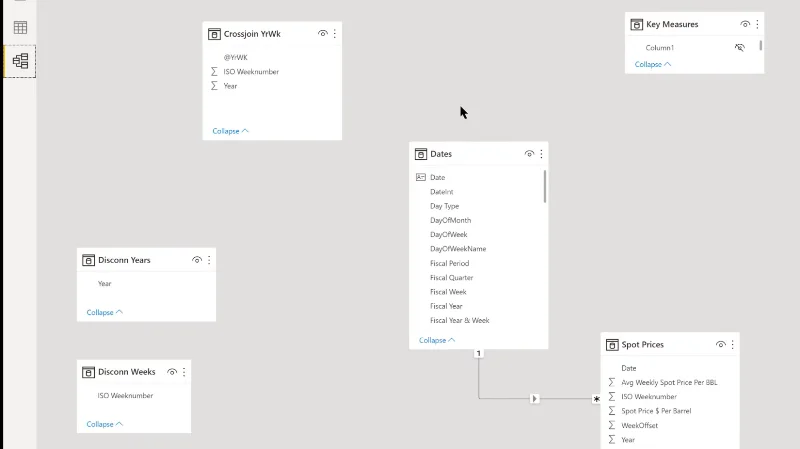Click the Crossjoin YrWk table icon
The image size is (800, 449).
point(214,34)
